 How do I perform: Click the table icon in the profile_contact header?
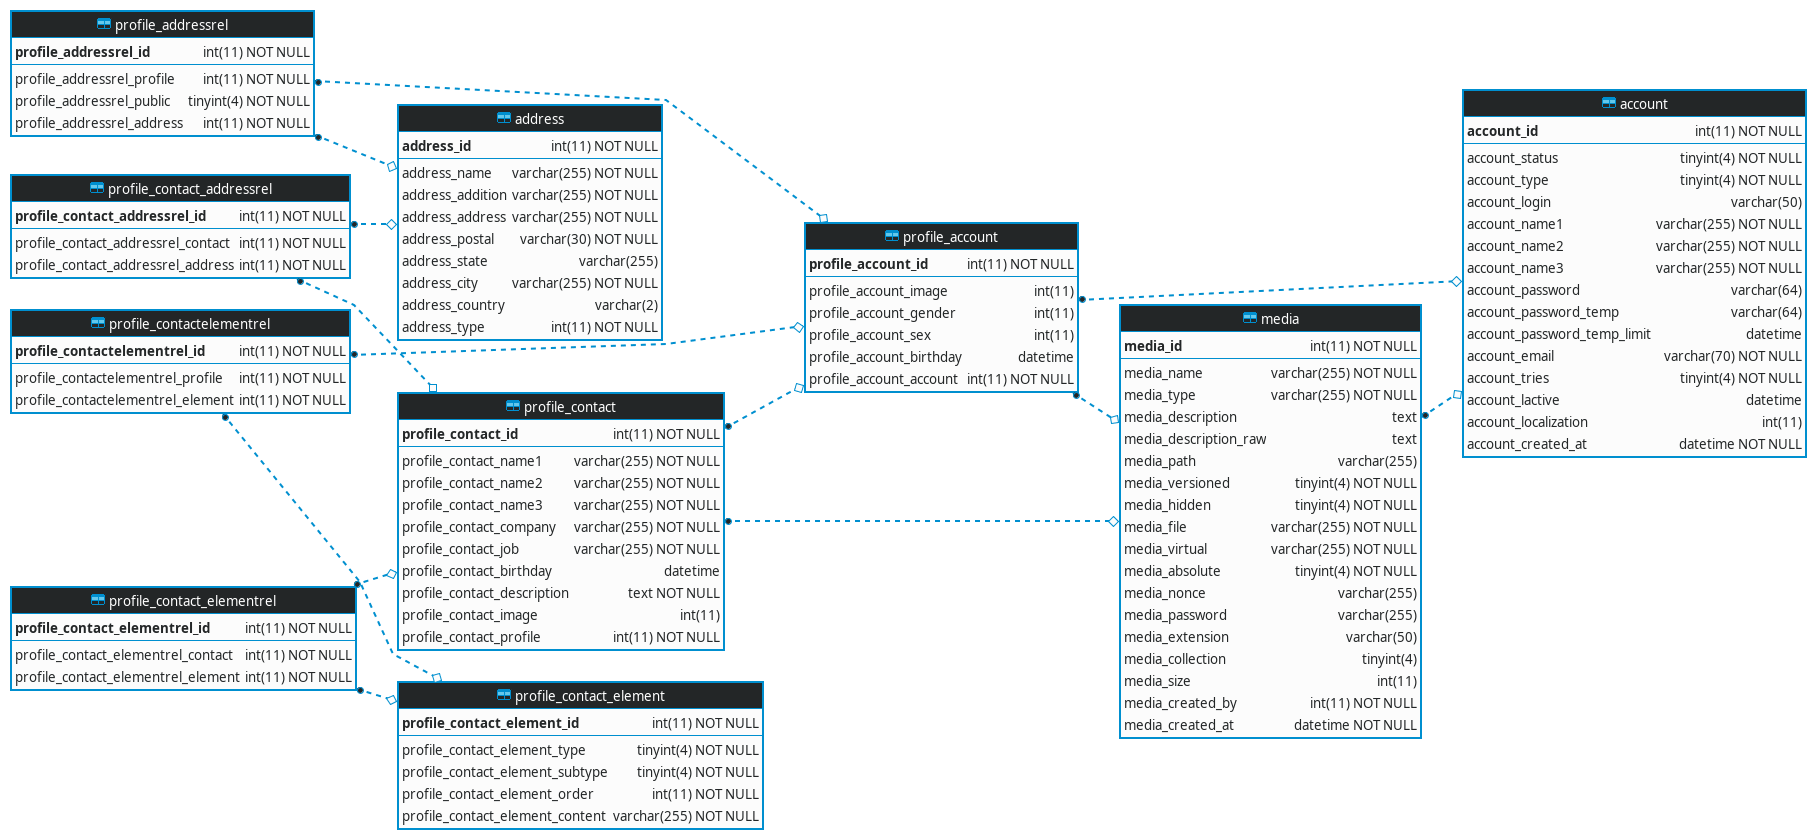pyautogui.click(x=513, y=406)
